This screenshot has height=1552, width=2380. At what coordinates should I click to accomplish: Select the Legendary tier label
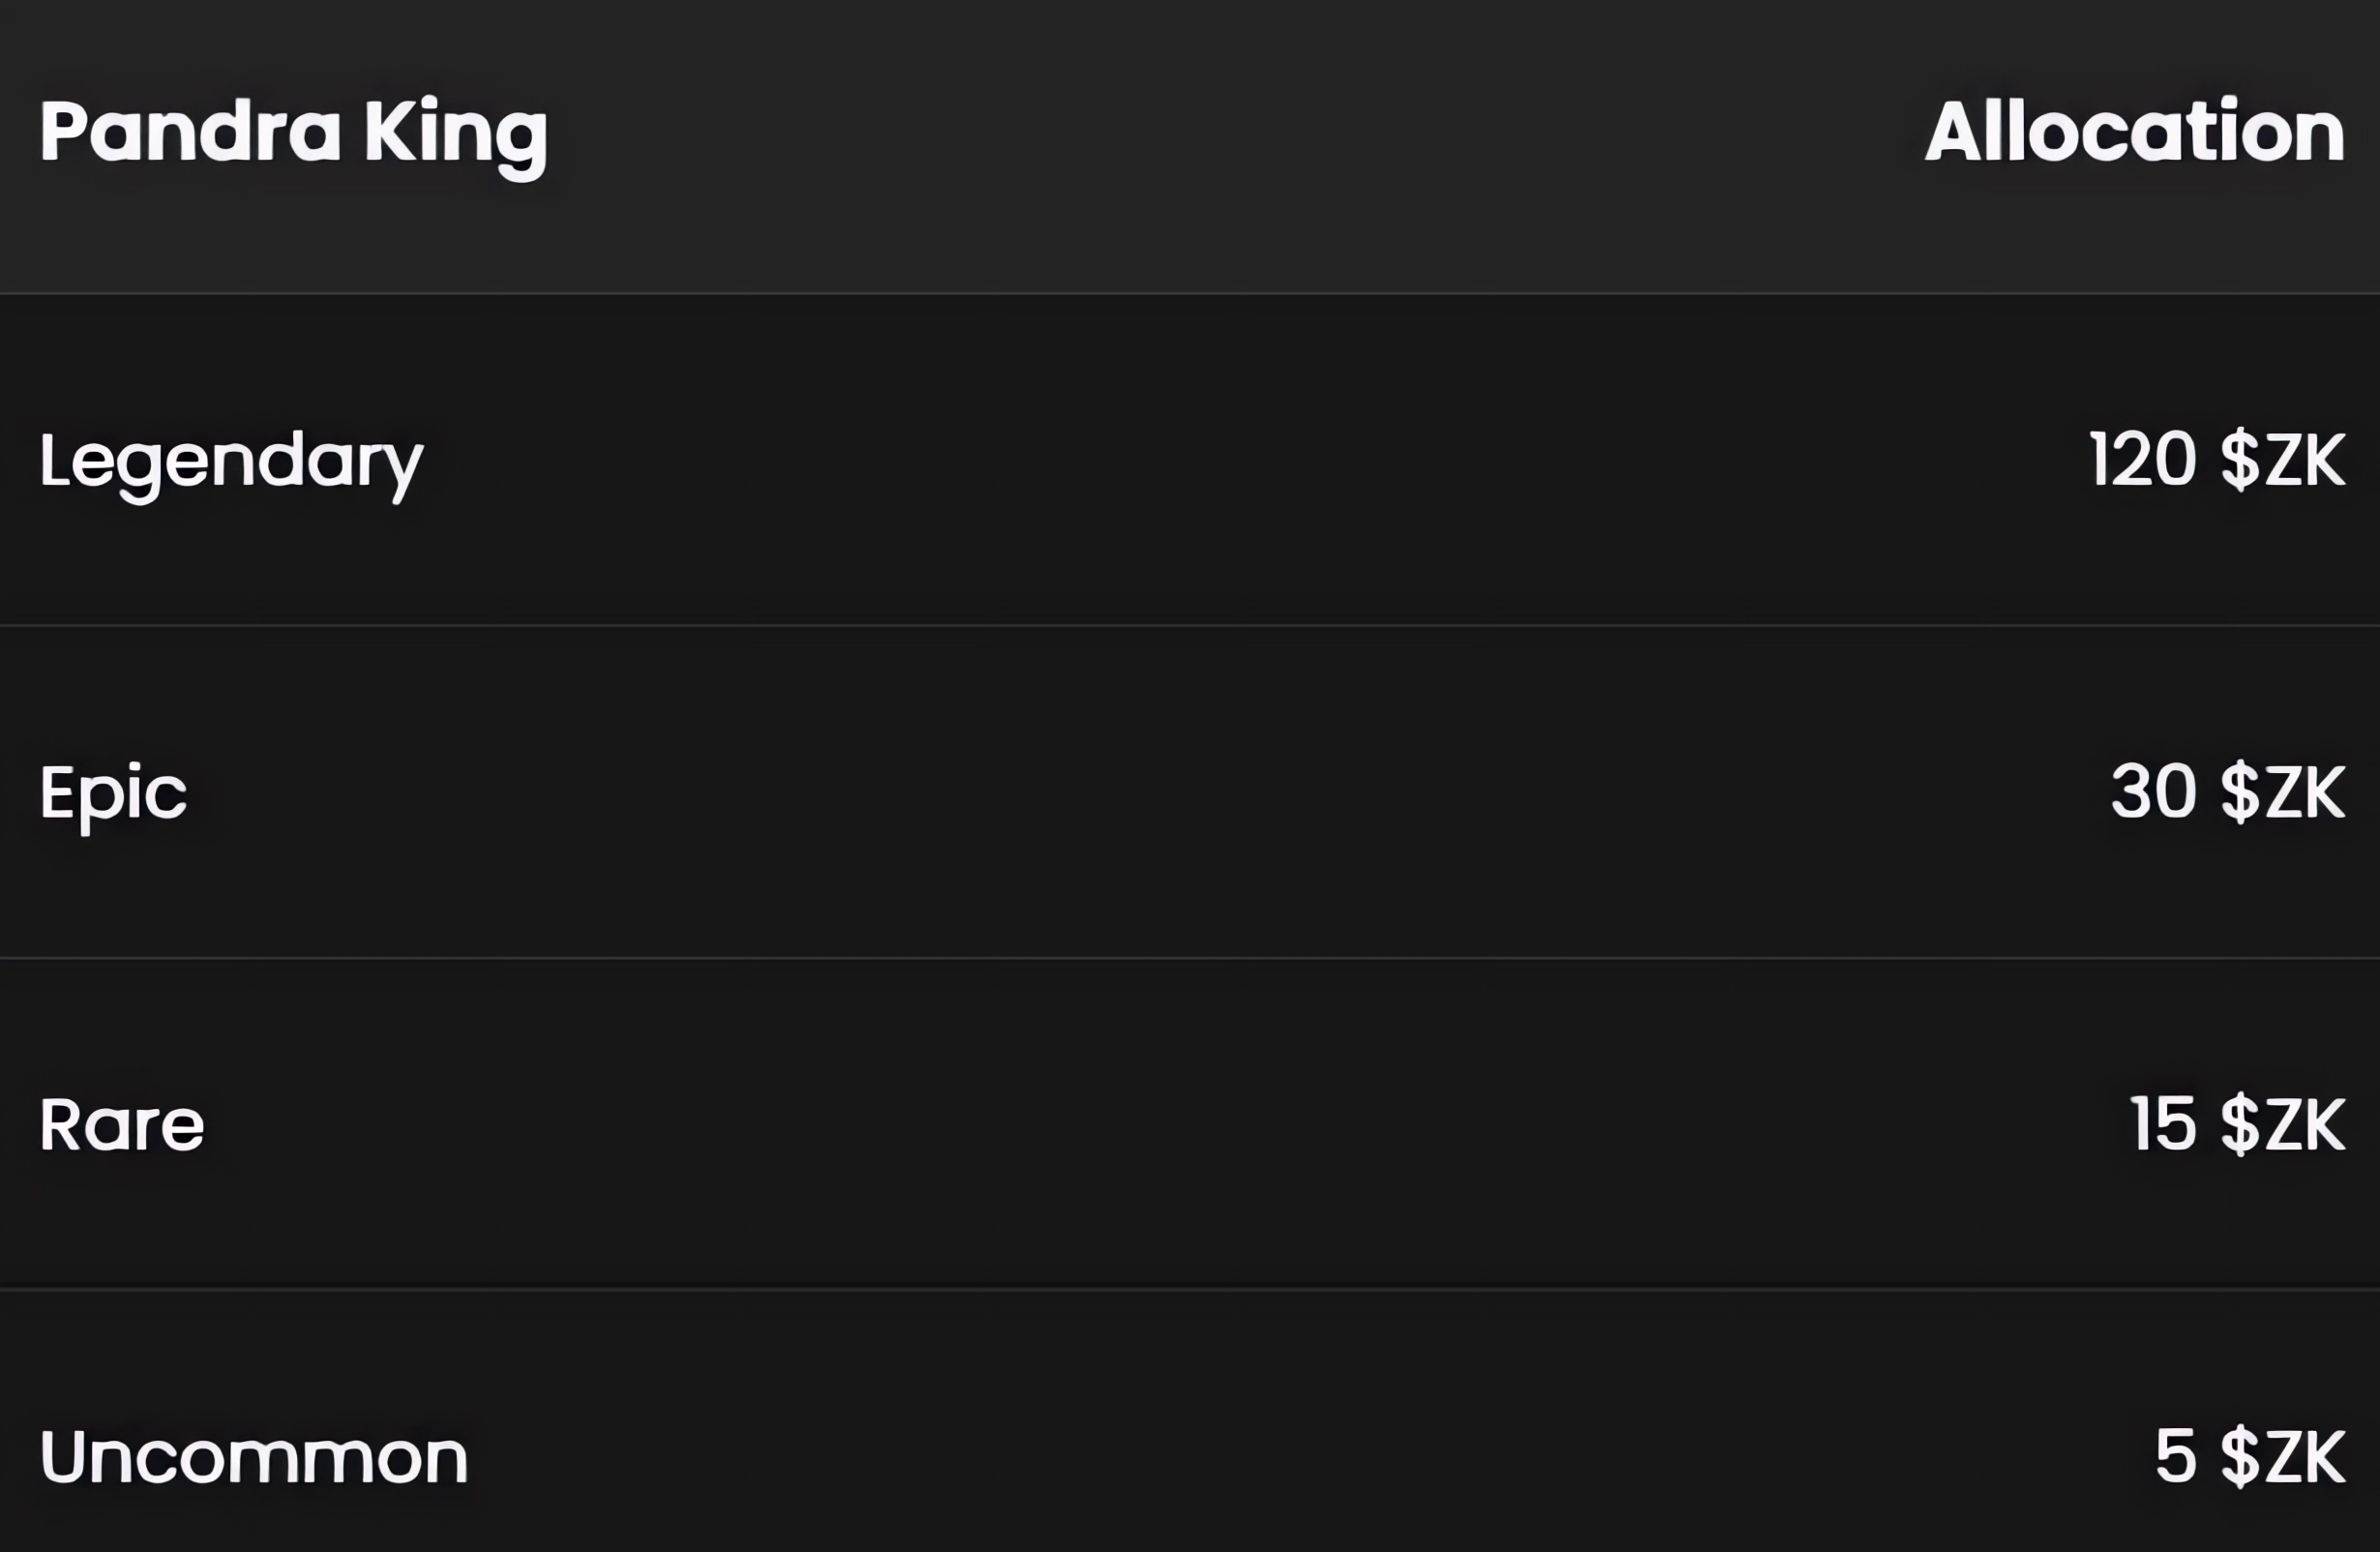pos(231,462)
